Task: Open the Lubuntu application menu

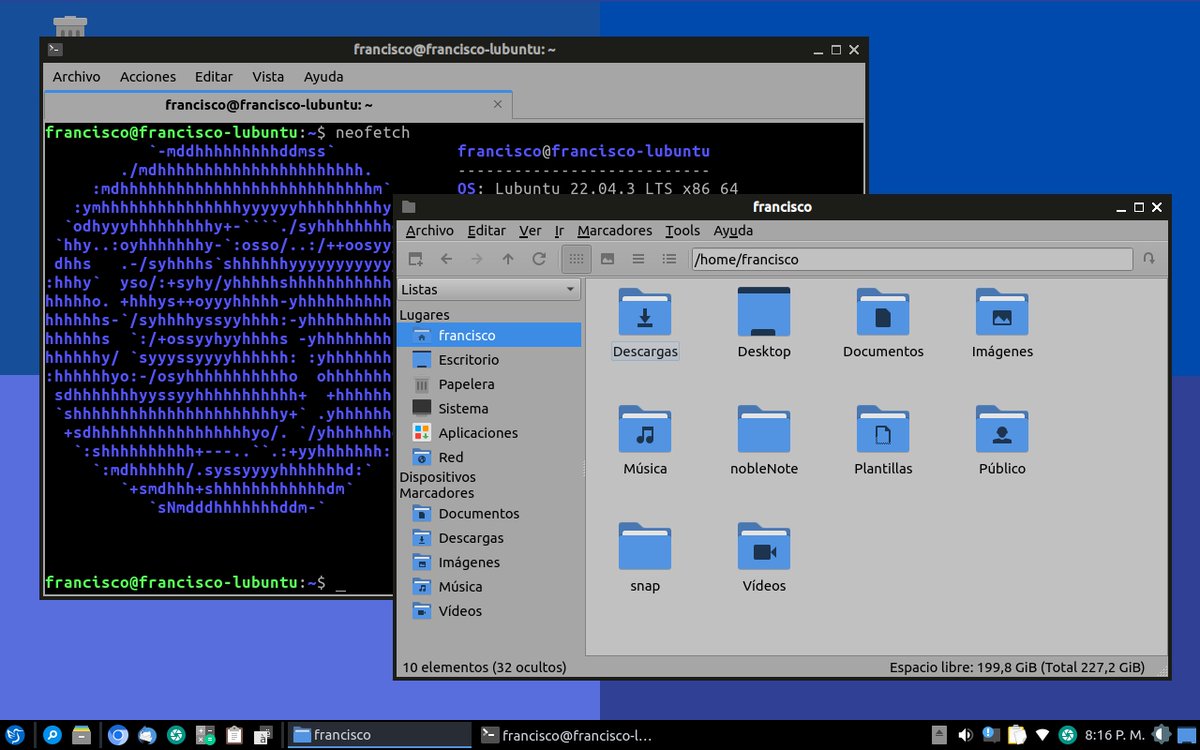Action: pos(15,735)
